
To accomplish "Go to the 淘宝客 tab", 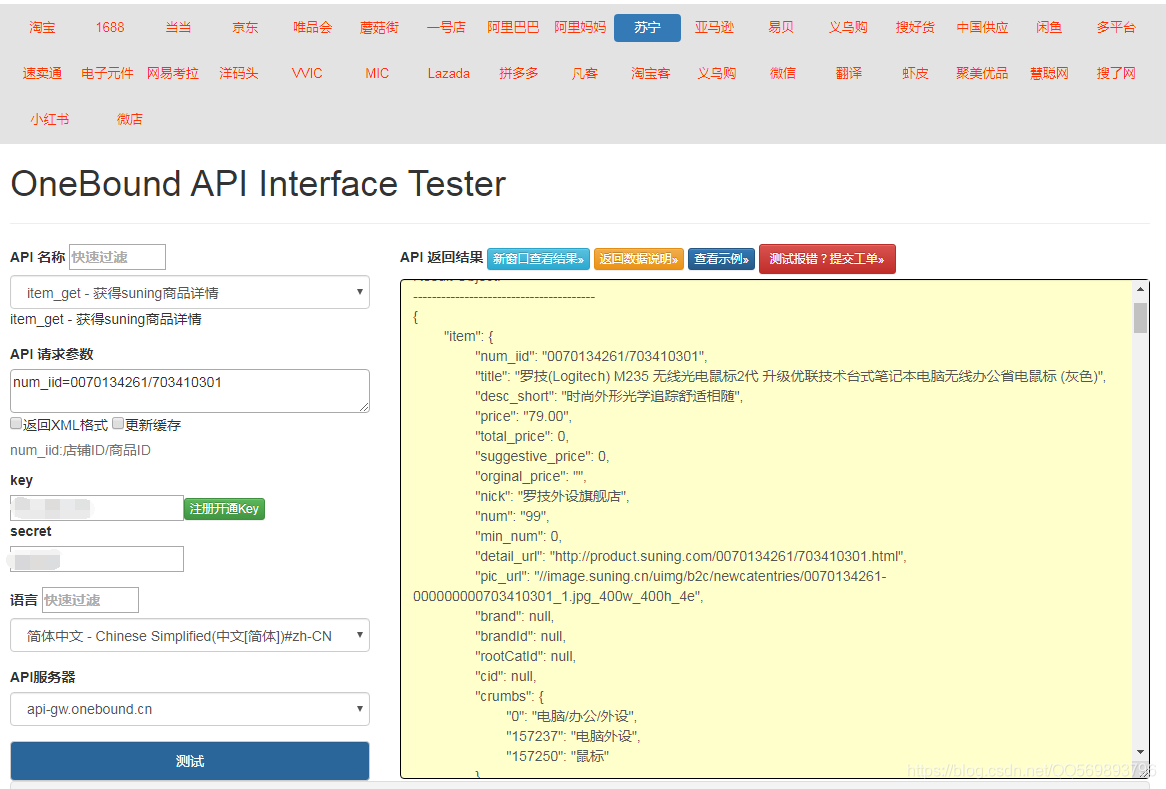I will pos(651,73).
